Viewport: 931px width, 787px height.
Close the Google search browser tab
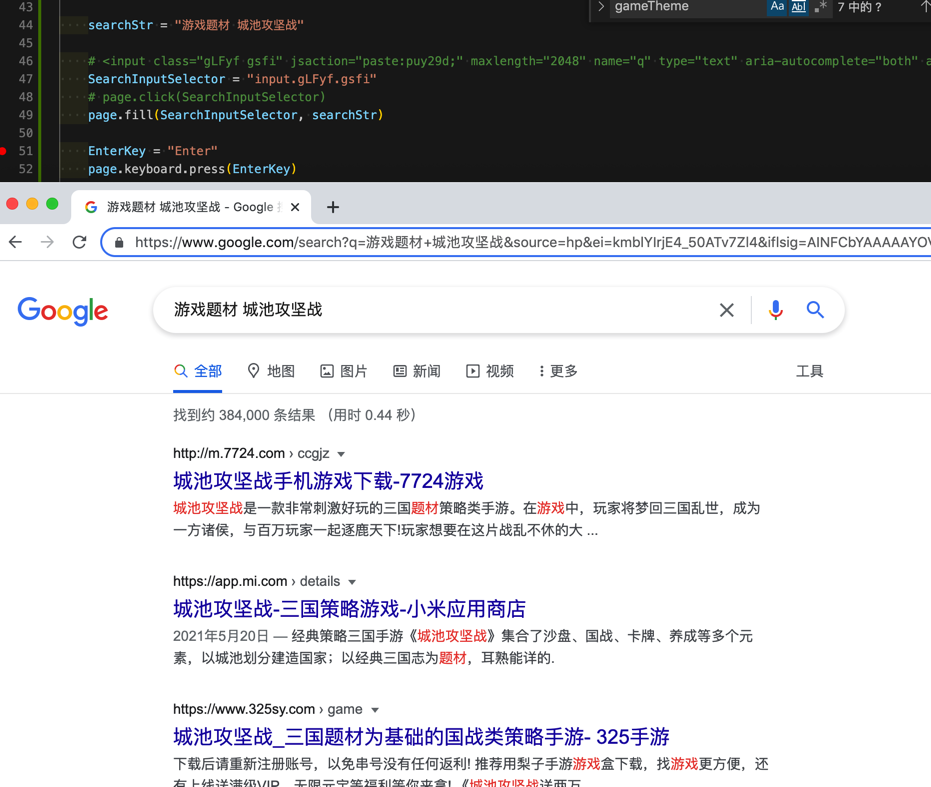tap(295, 207)
